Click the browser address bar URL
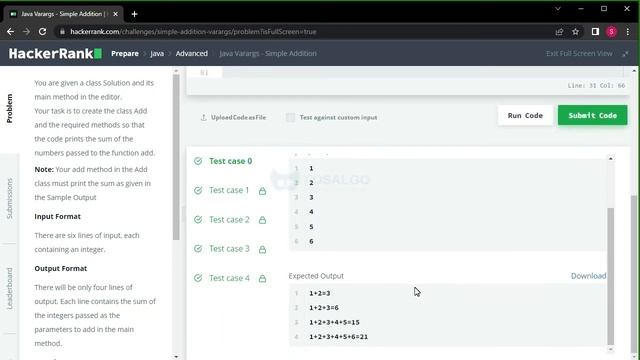The image size is (640, 360). (x=193, y=32)
